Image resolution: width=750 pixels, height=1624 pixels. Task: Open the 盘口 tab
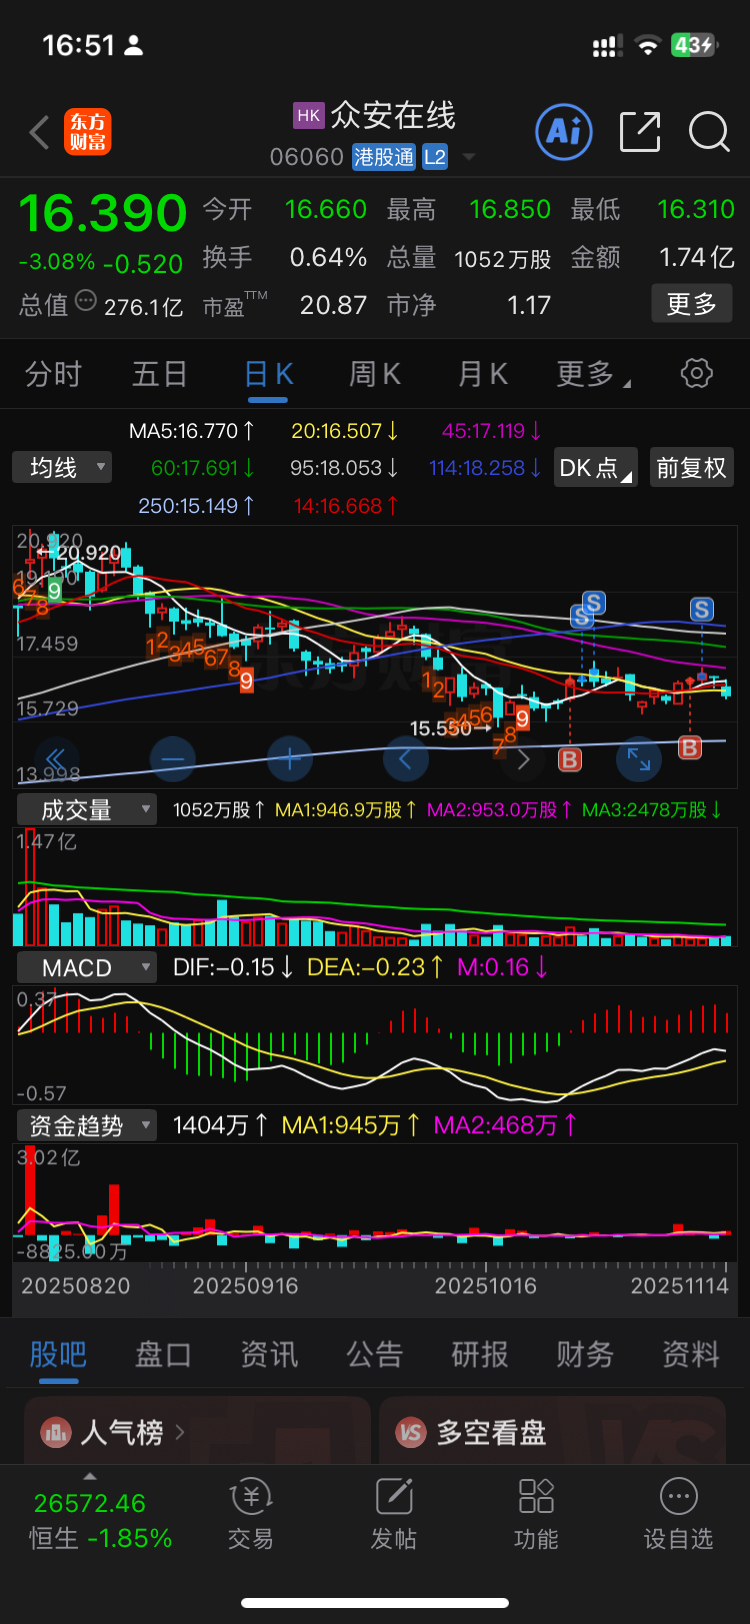(163, 1354)
